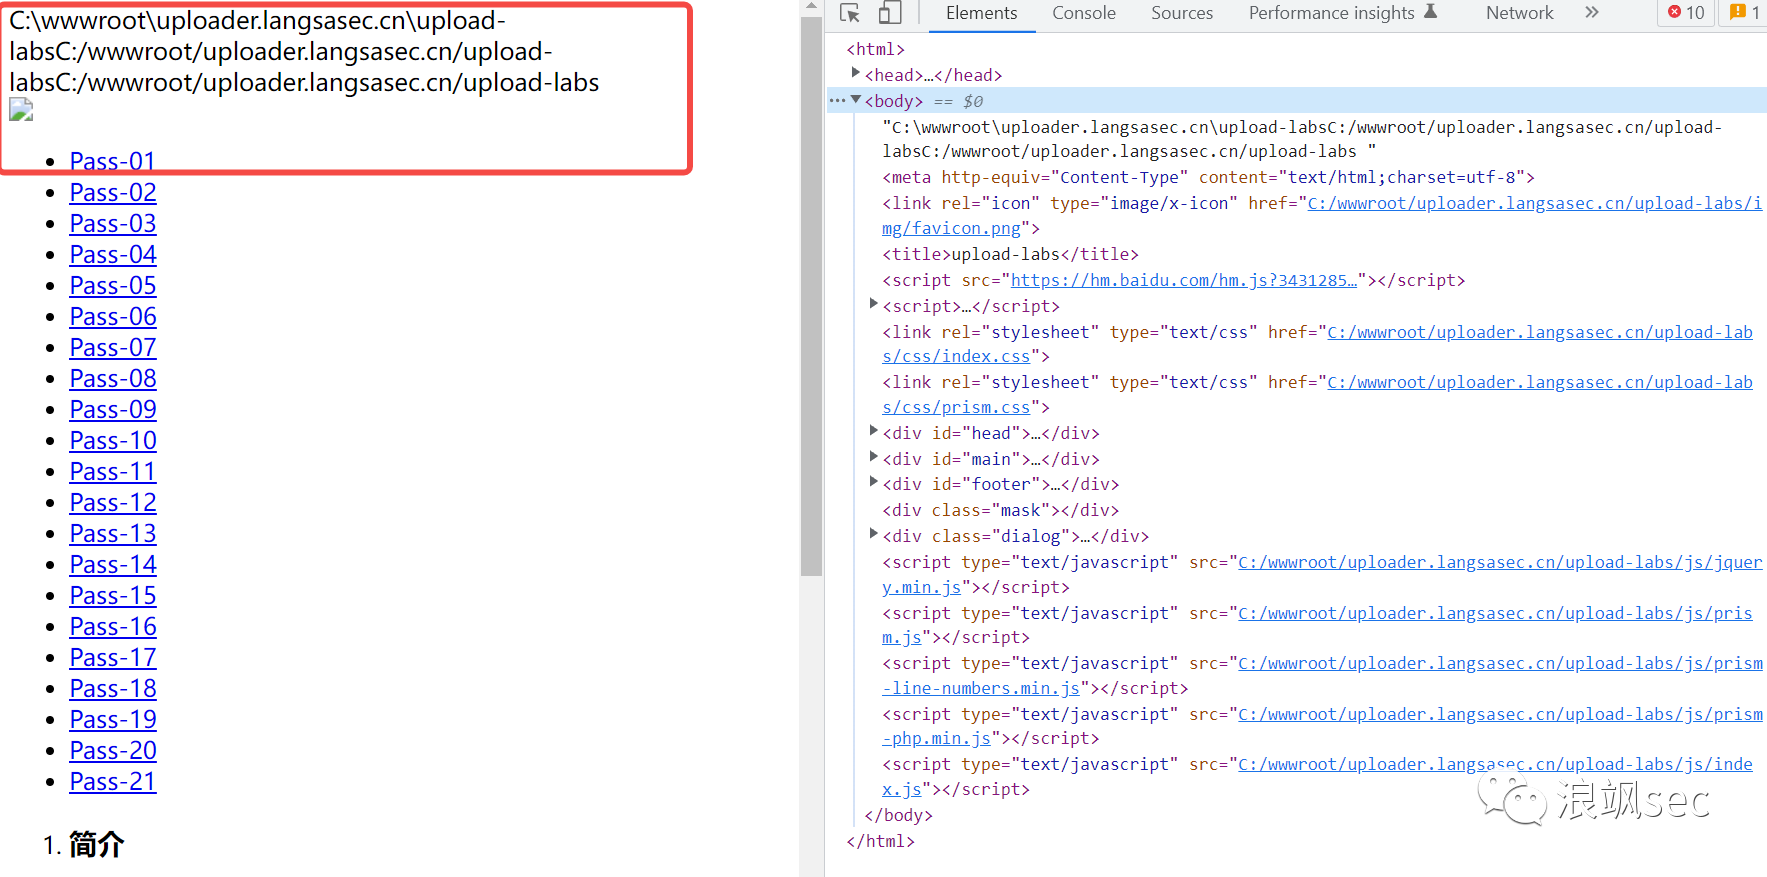This screenshot has height=877, width=1767.
Task: Open the Pass-12 link
Action: [x=113, y=502]
